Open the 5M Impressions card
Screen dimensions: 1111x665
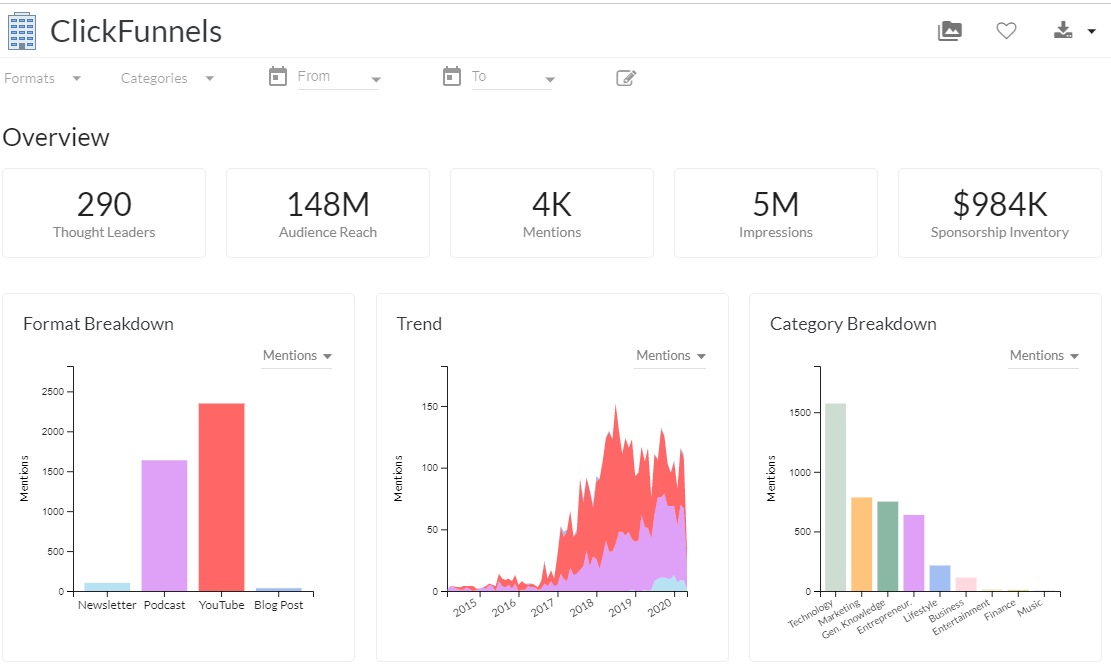[776, 213]
